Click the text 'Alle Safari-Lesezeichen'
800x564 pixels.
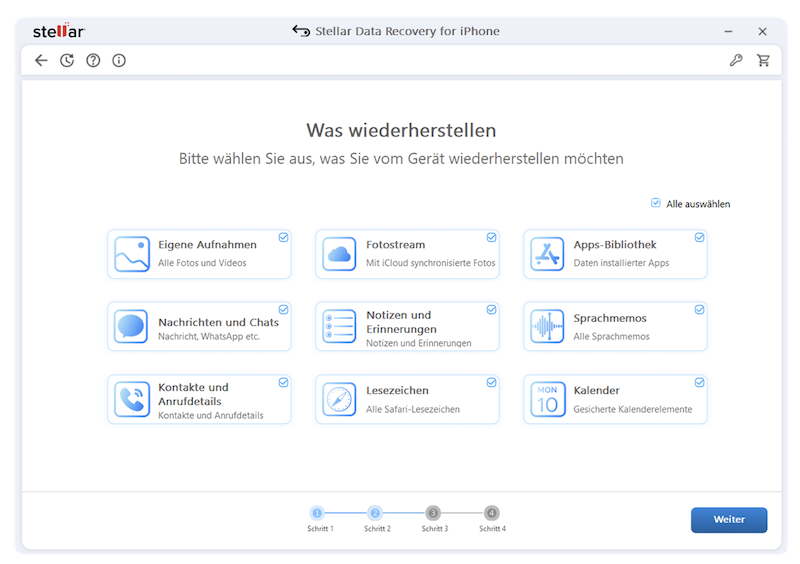coord(413,409)
